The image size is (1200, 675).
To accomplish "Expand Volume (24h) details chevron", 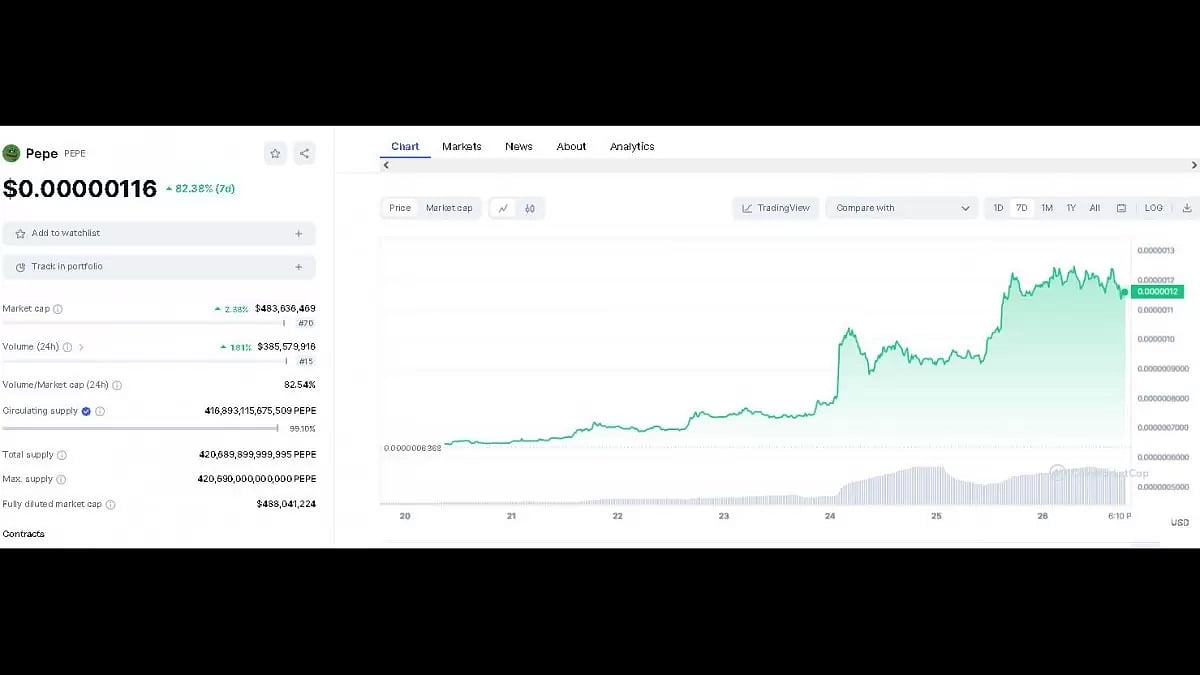I will [x=81, y=347].
